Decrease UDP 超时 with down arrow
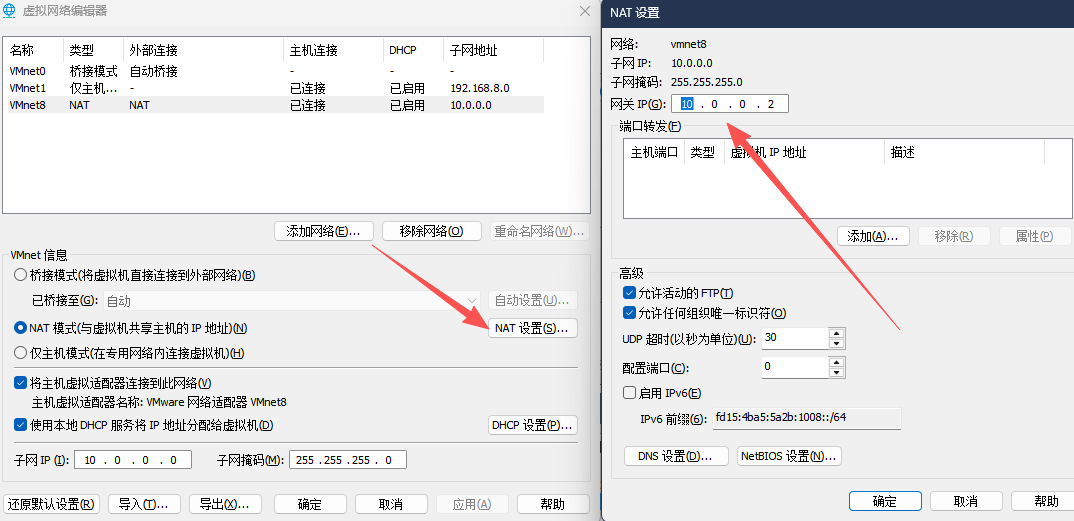The height and width of the screenshot is (521, 1074). click(x=836, y=344)
